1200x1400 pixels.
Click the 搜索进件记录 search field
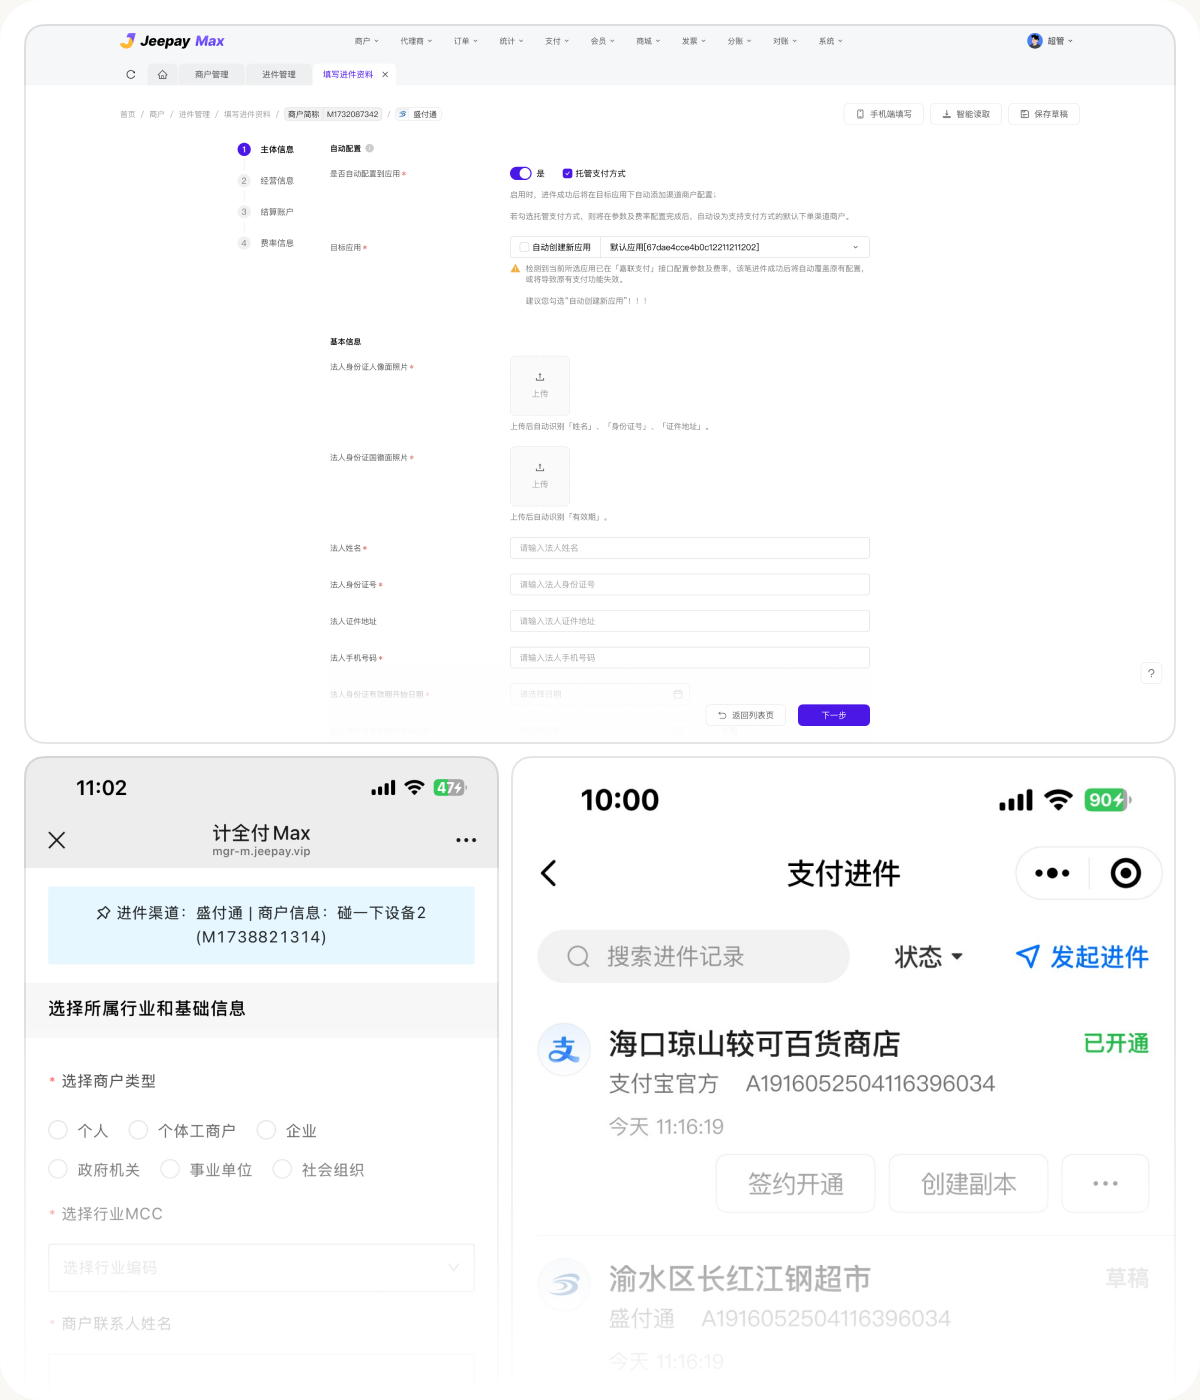pos(694,957)
